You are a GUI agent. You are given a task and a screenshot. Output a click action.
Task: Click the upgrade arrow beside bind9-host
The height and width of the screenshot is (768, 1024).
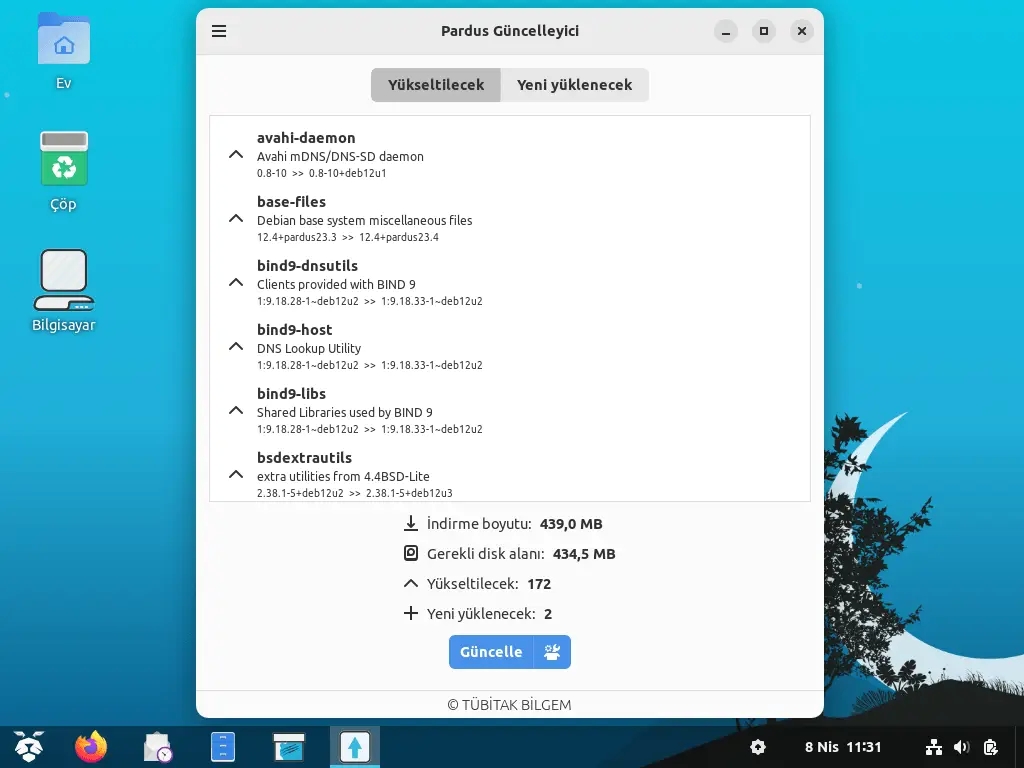[236, 347]
